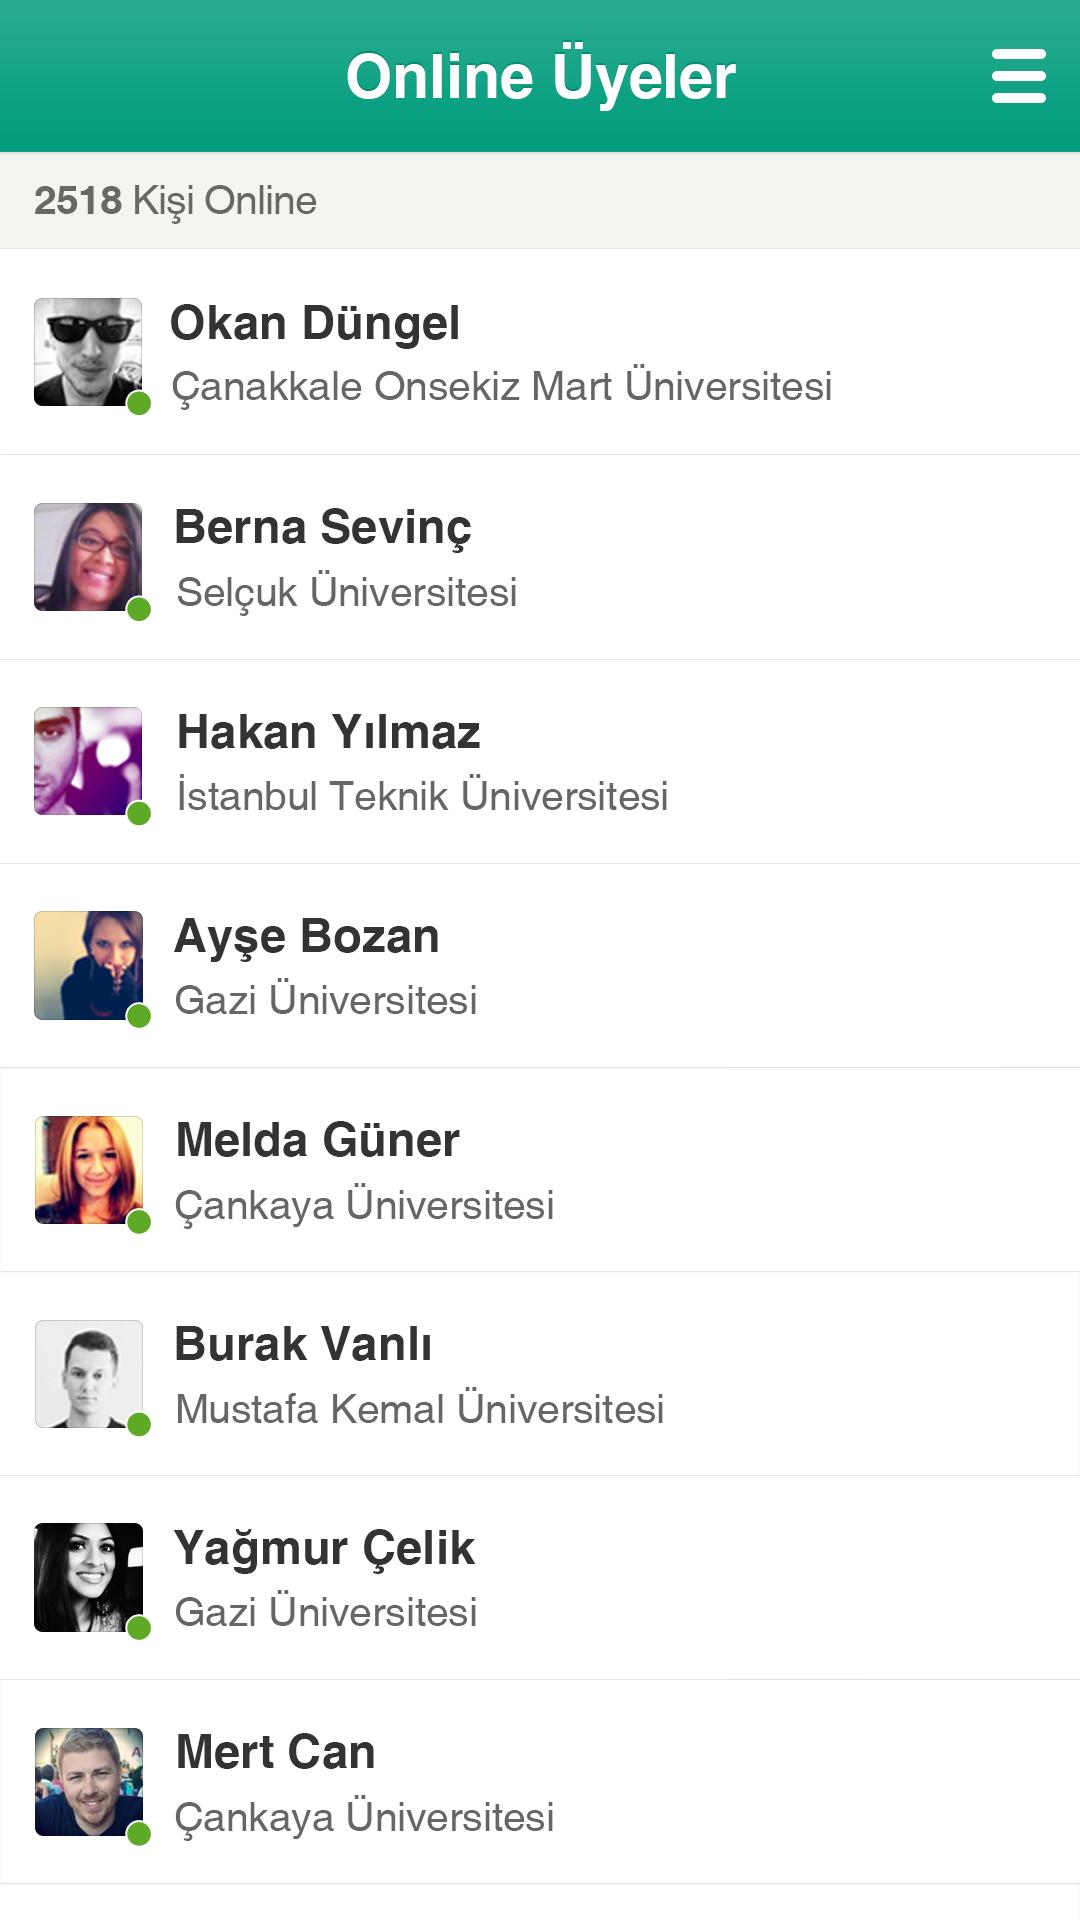Tap Okan Düngel's profile photo
The width and height of the screenshot is (1080, 1920).
coord(88,352)
